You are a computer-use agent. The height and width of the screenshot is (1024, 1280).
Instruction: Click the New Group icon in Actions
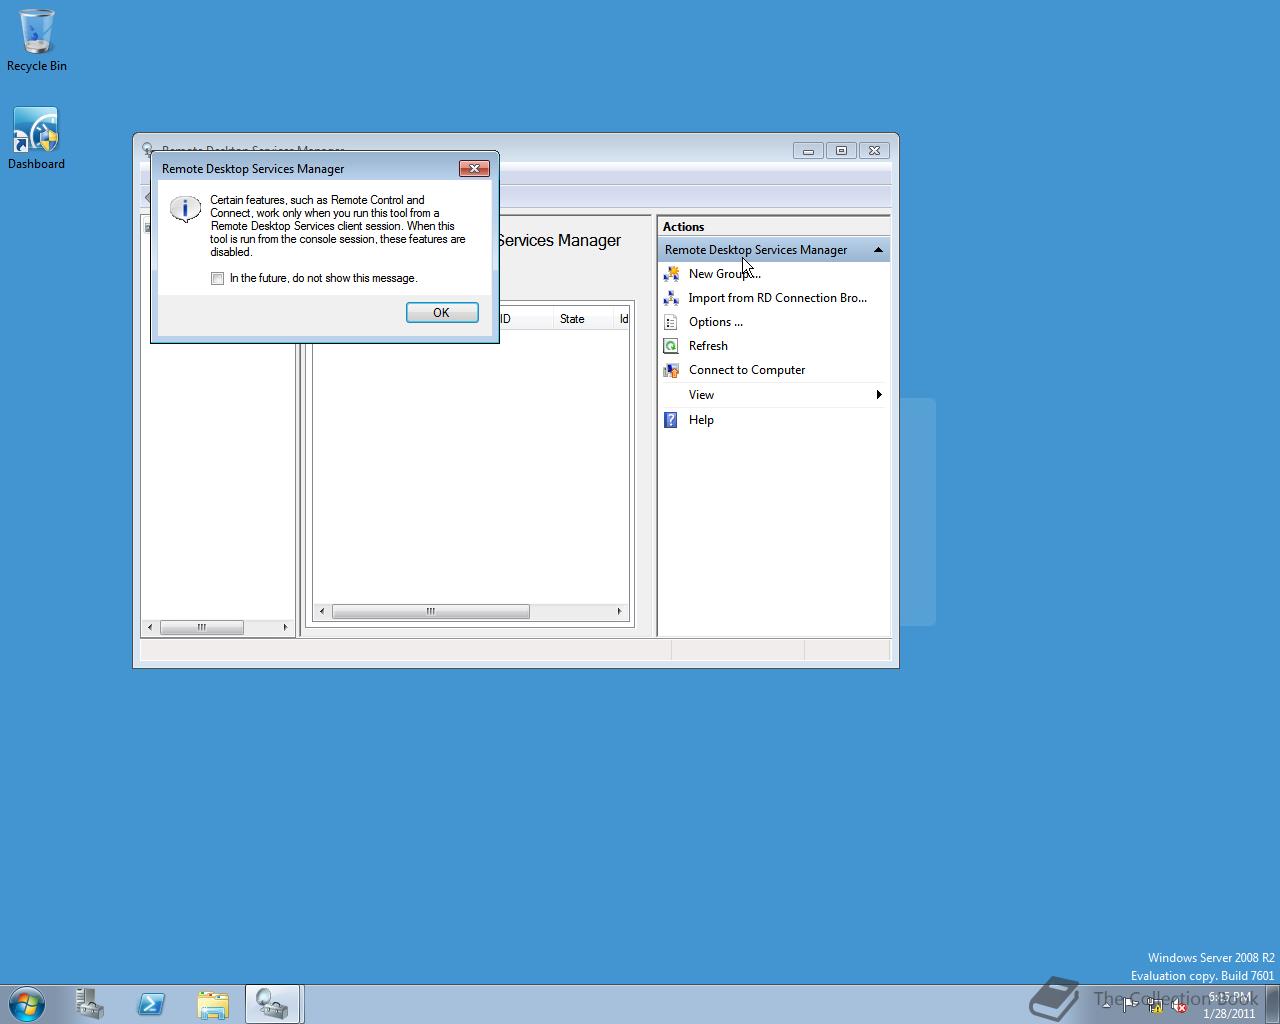point(671,274)
